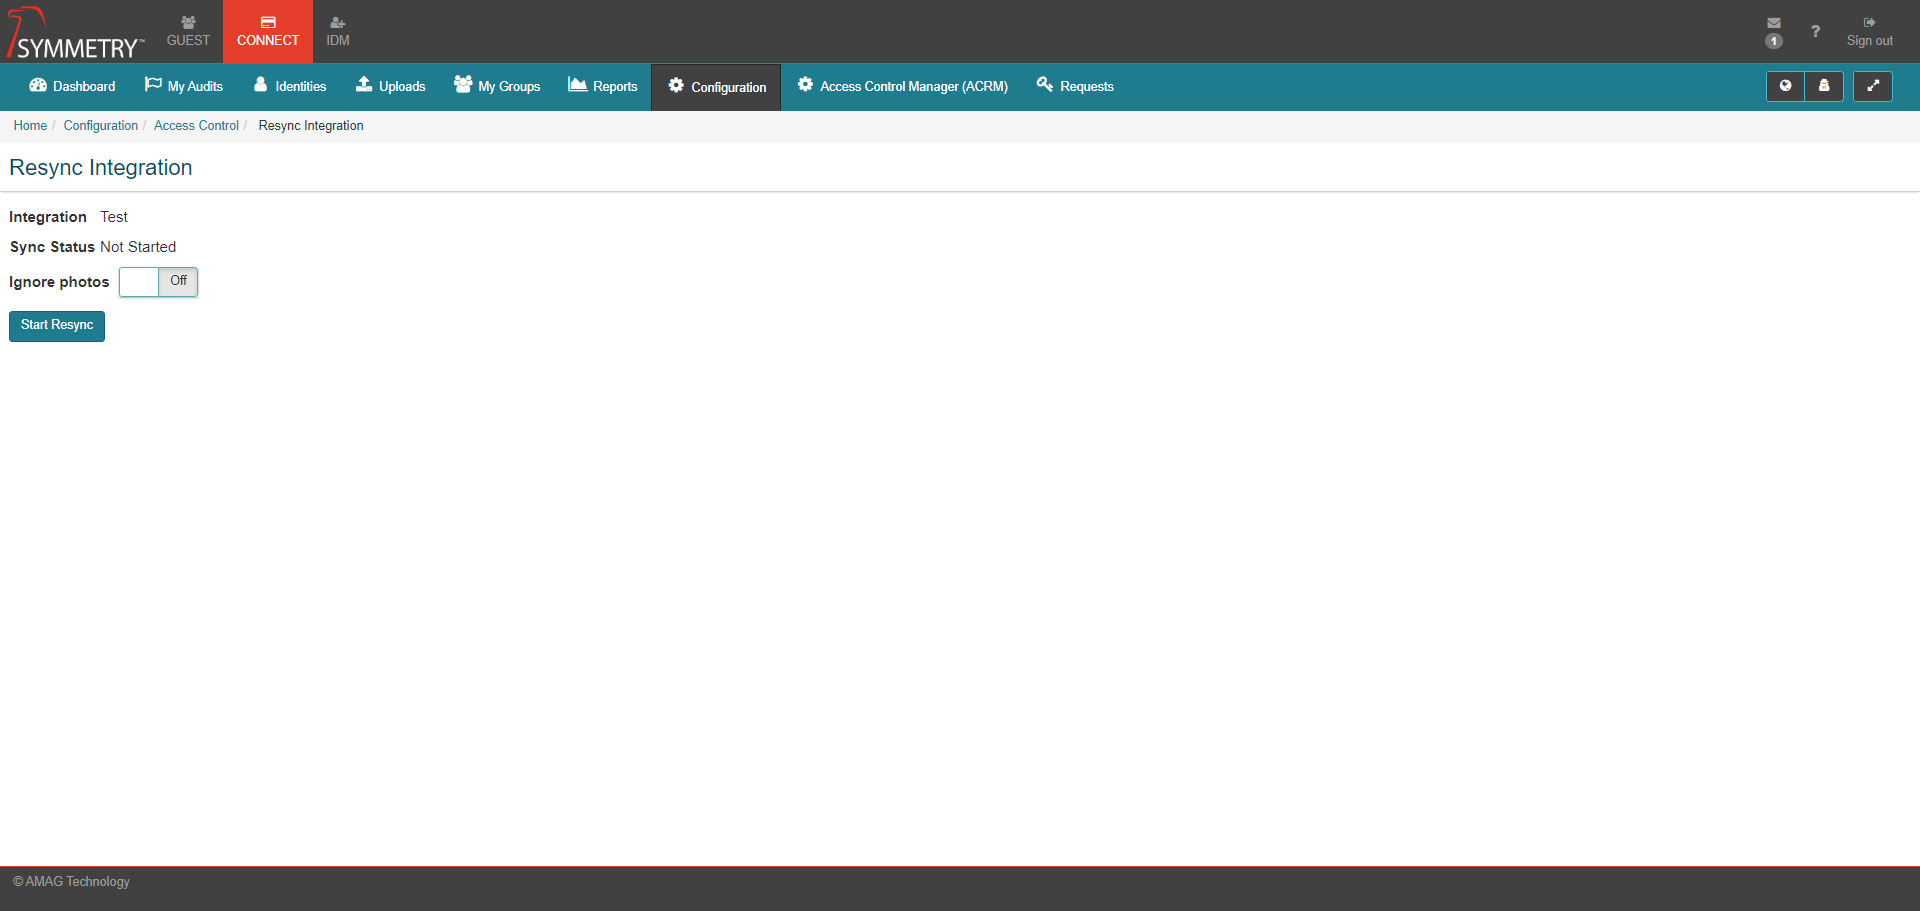
Task: Click the integration name 'Test'
Action: pos(114,217)
